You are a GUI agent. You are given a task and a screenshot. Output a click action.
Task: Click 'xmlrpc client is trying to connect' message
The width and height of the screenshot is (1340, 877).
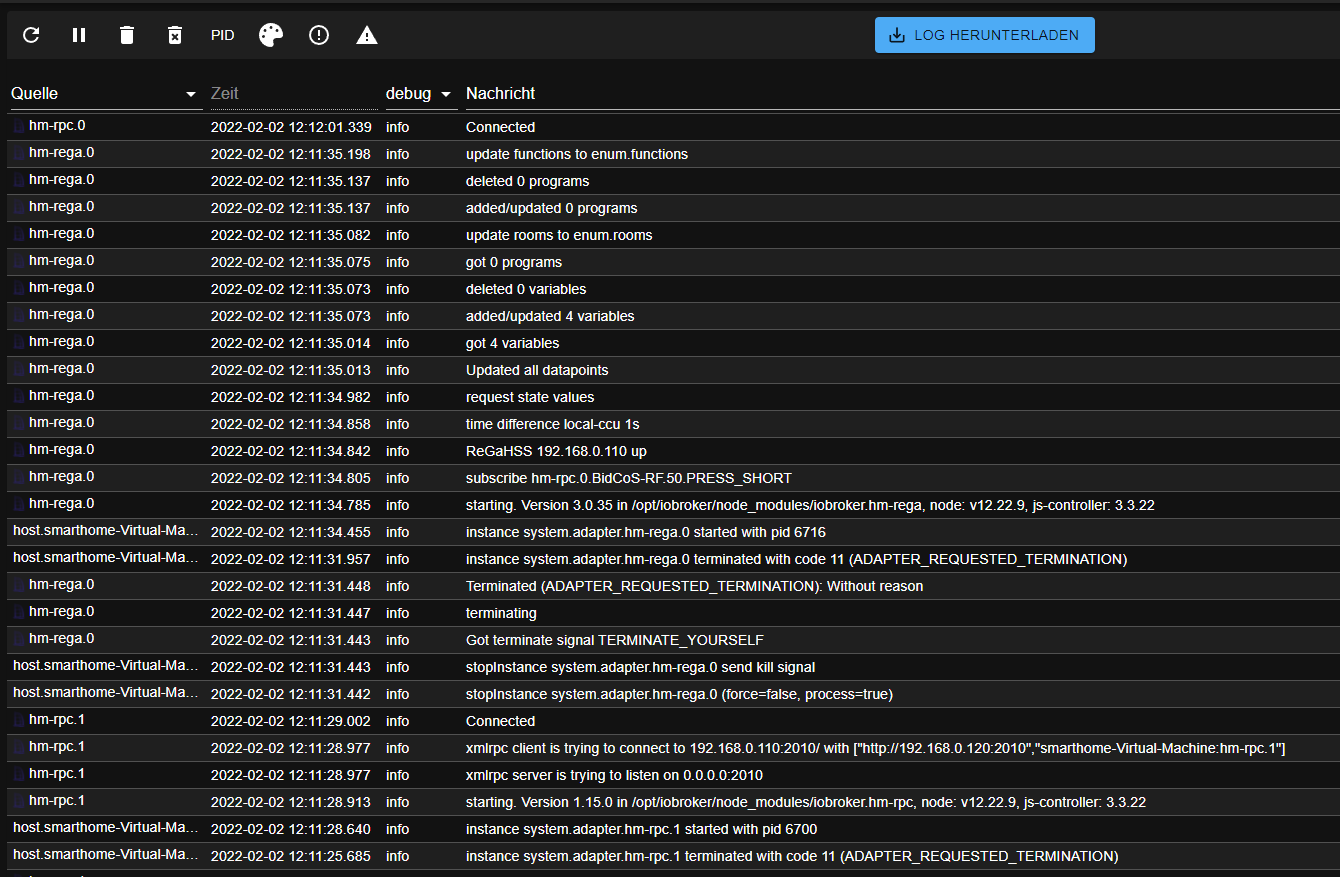(x=875, y=748)
